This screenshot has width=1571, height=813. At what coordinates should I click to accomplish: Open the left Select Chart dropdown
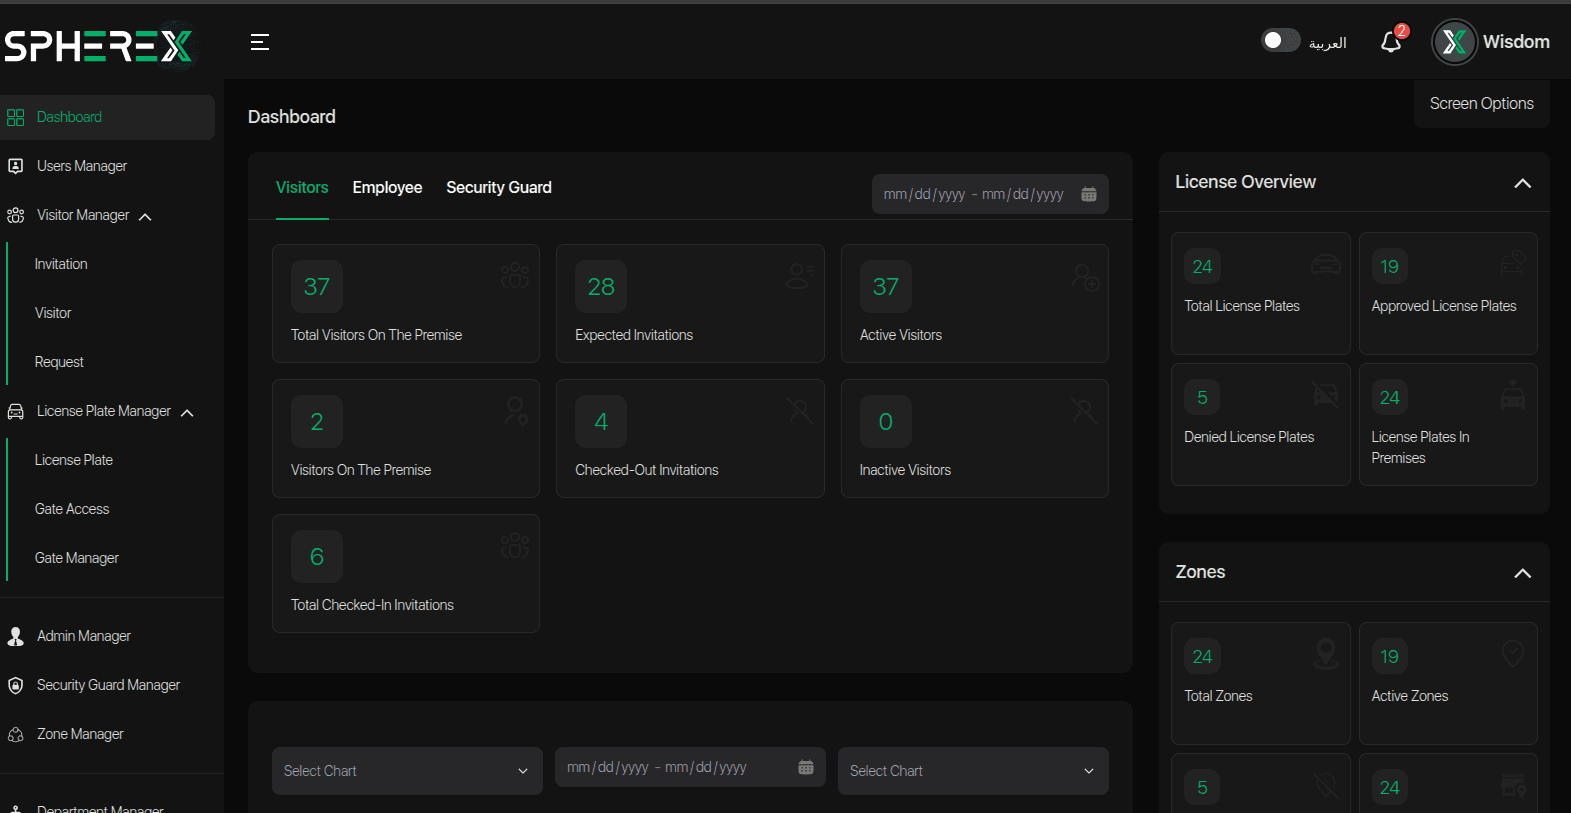[407, 771]
